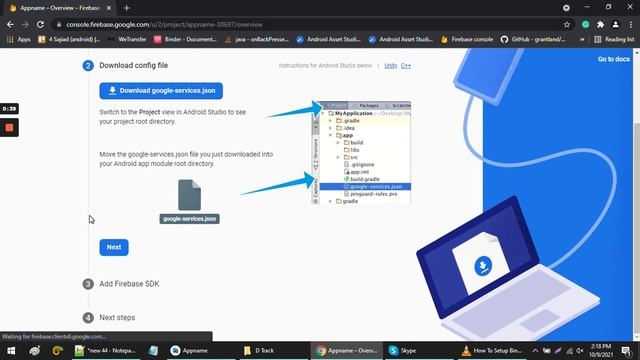This screenshot has width=640, height=360.
Task: Open a new tab with plus icon
Action: click(127, 8)
